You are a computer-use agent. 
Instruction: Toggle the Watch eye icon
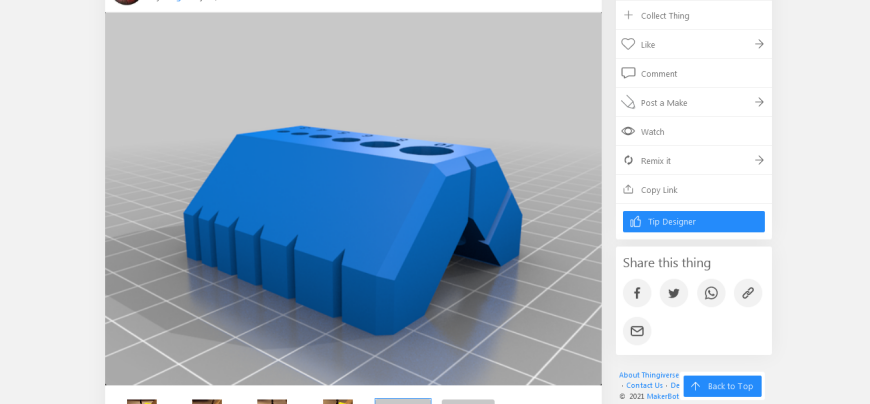[x=628, y=132]
